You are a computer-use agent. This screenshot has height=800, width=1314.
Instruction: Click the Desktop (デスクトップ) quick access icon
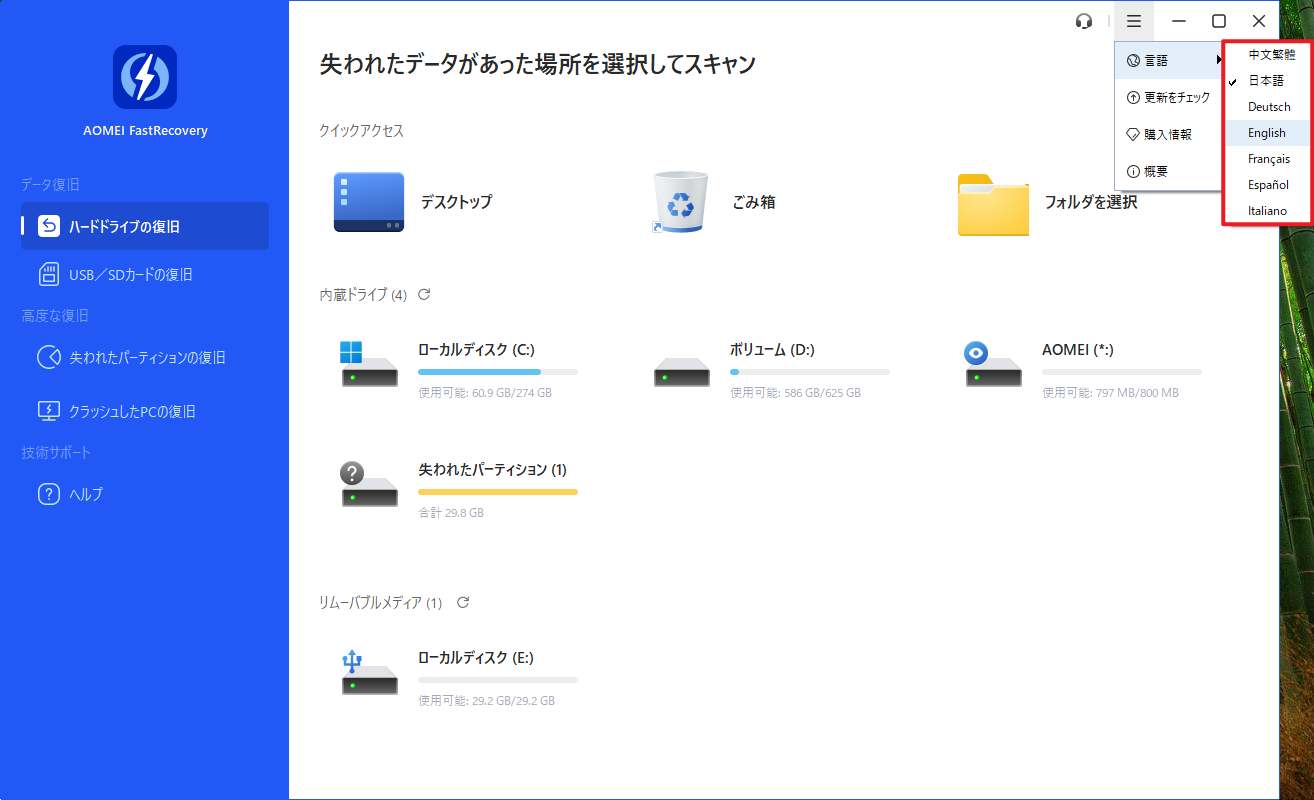click(x=368, y=202)
